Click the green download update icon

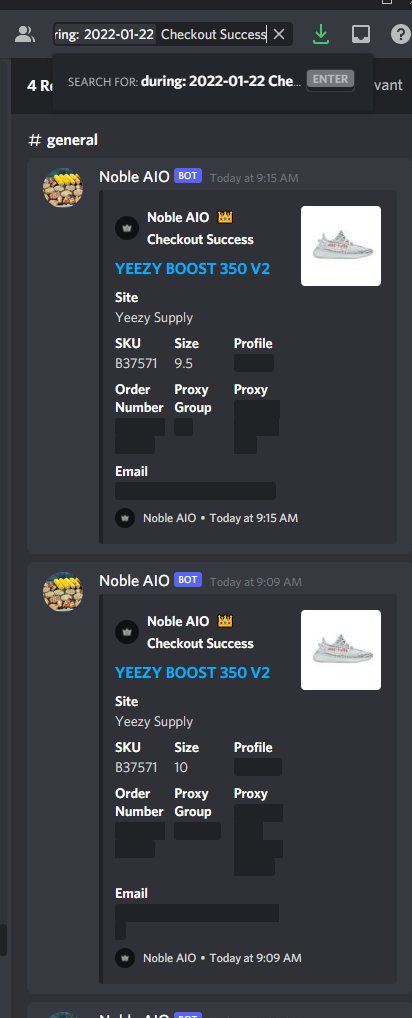[x=321, y=34]
